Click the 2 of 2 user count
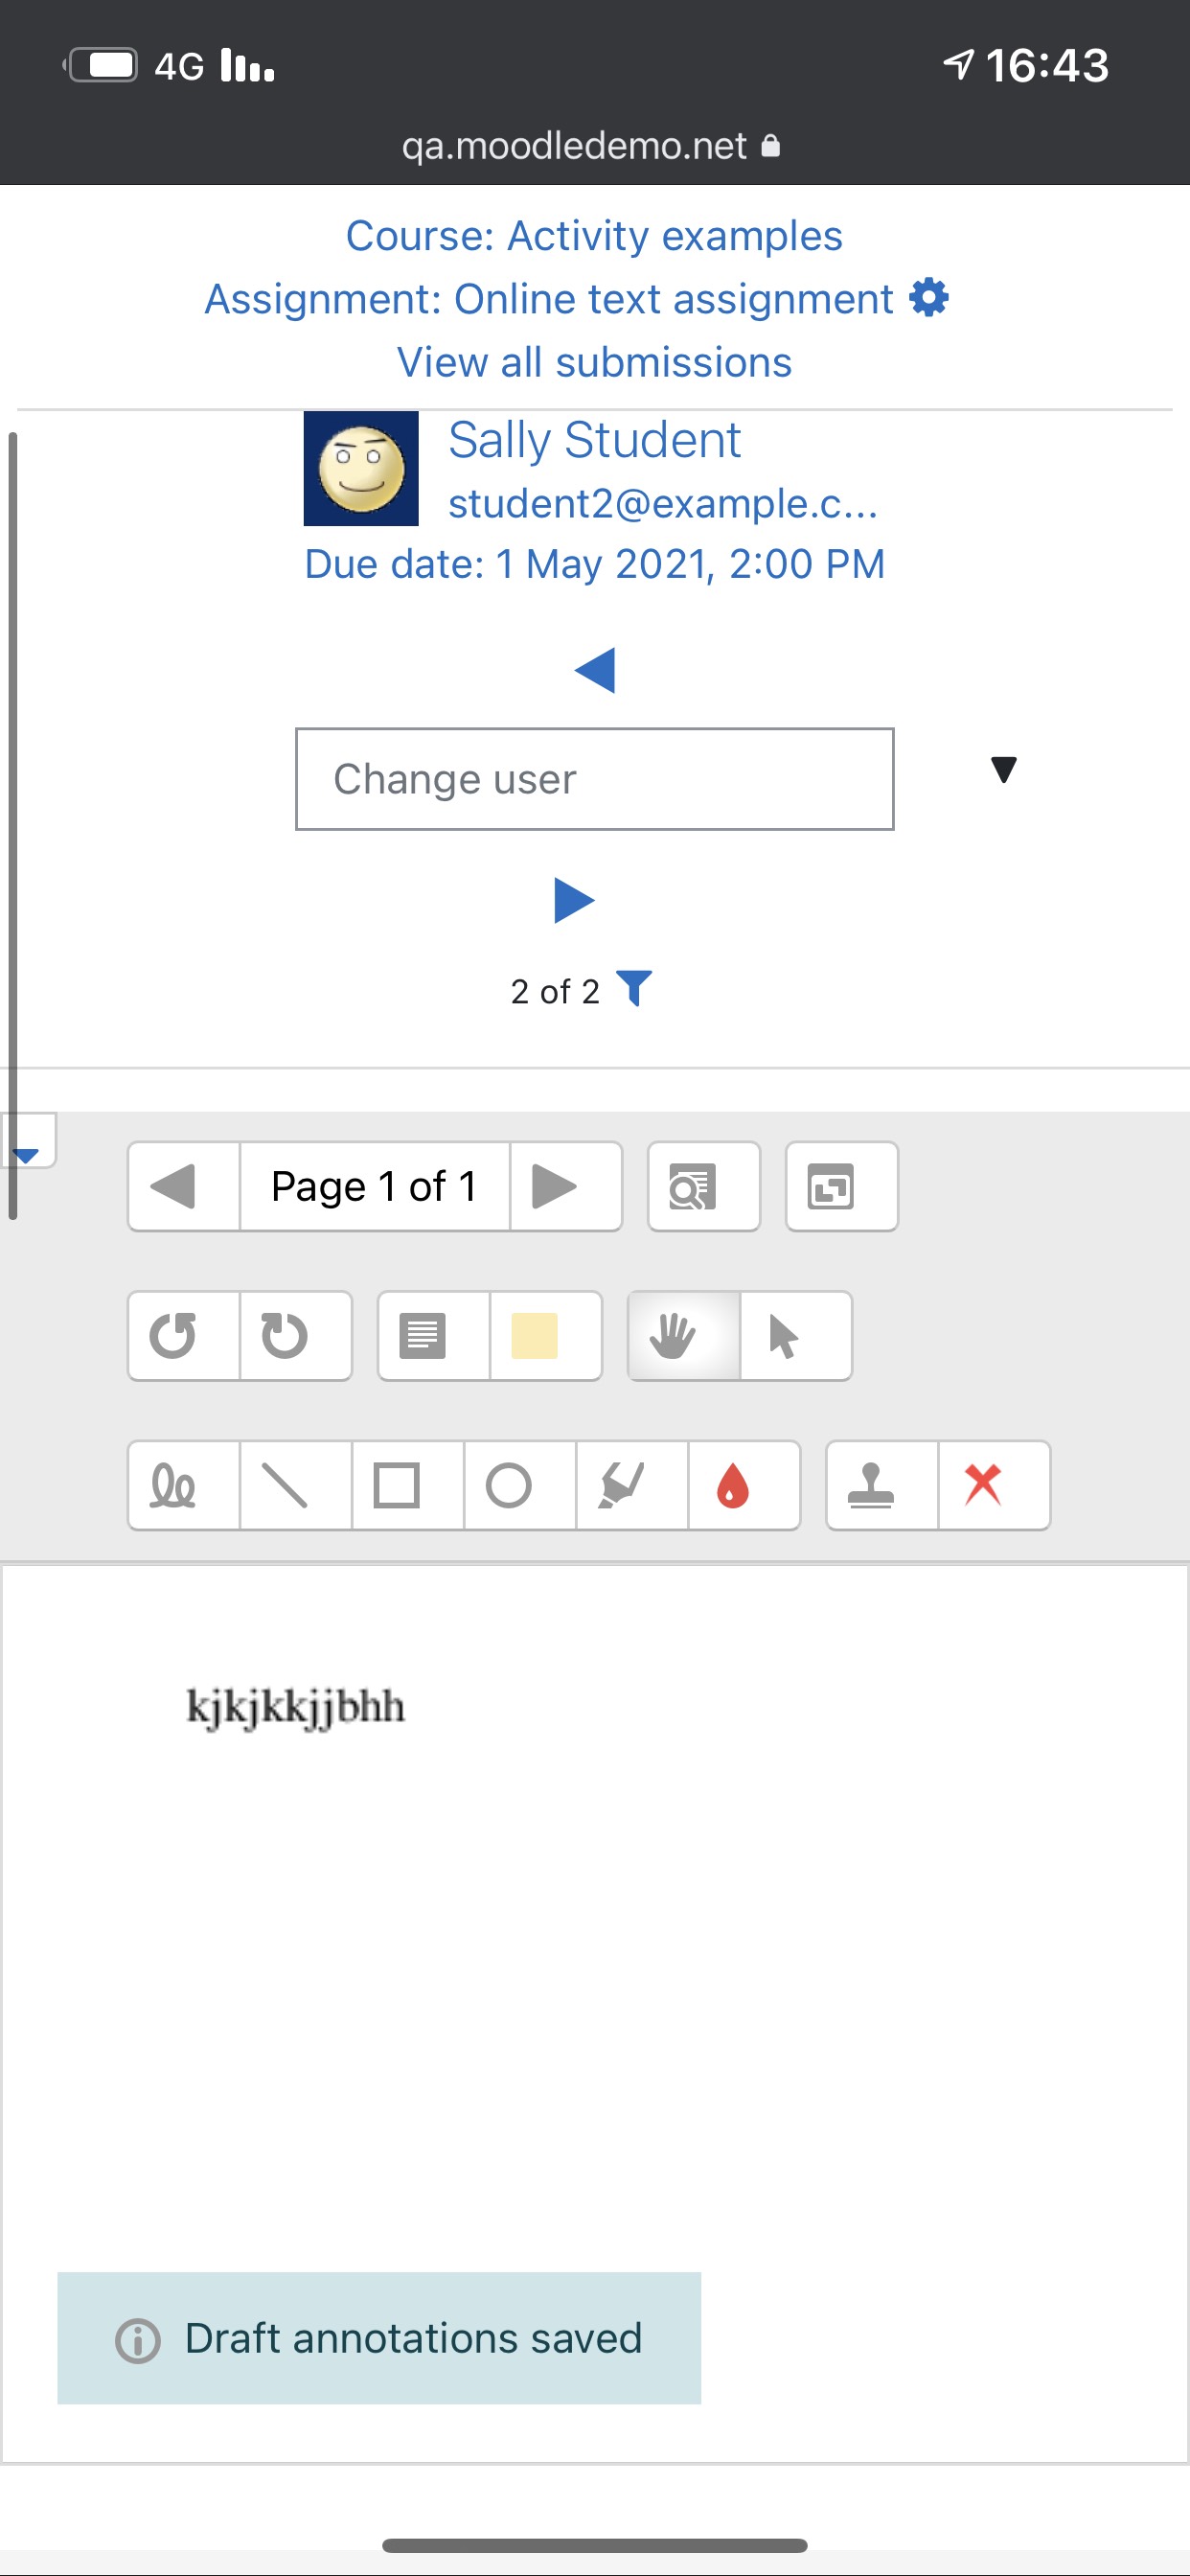The height and width of the screenshot is (2576, 1190). tap(555, 991)
